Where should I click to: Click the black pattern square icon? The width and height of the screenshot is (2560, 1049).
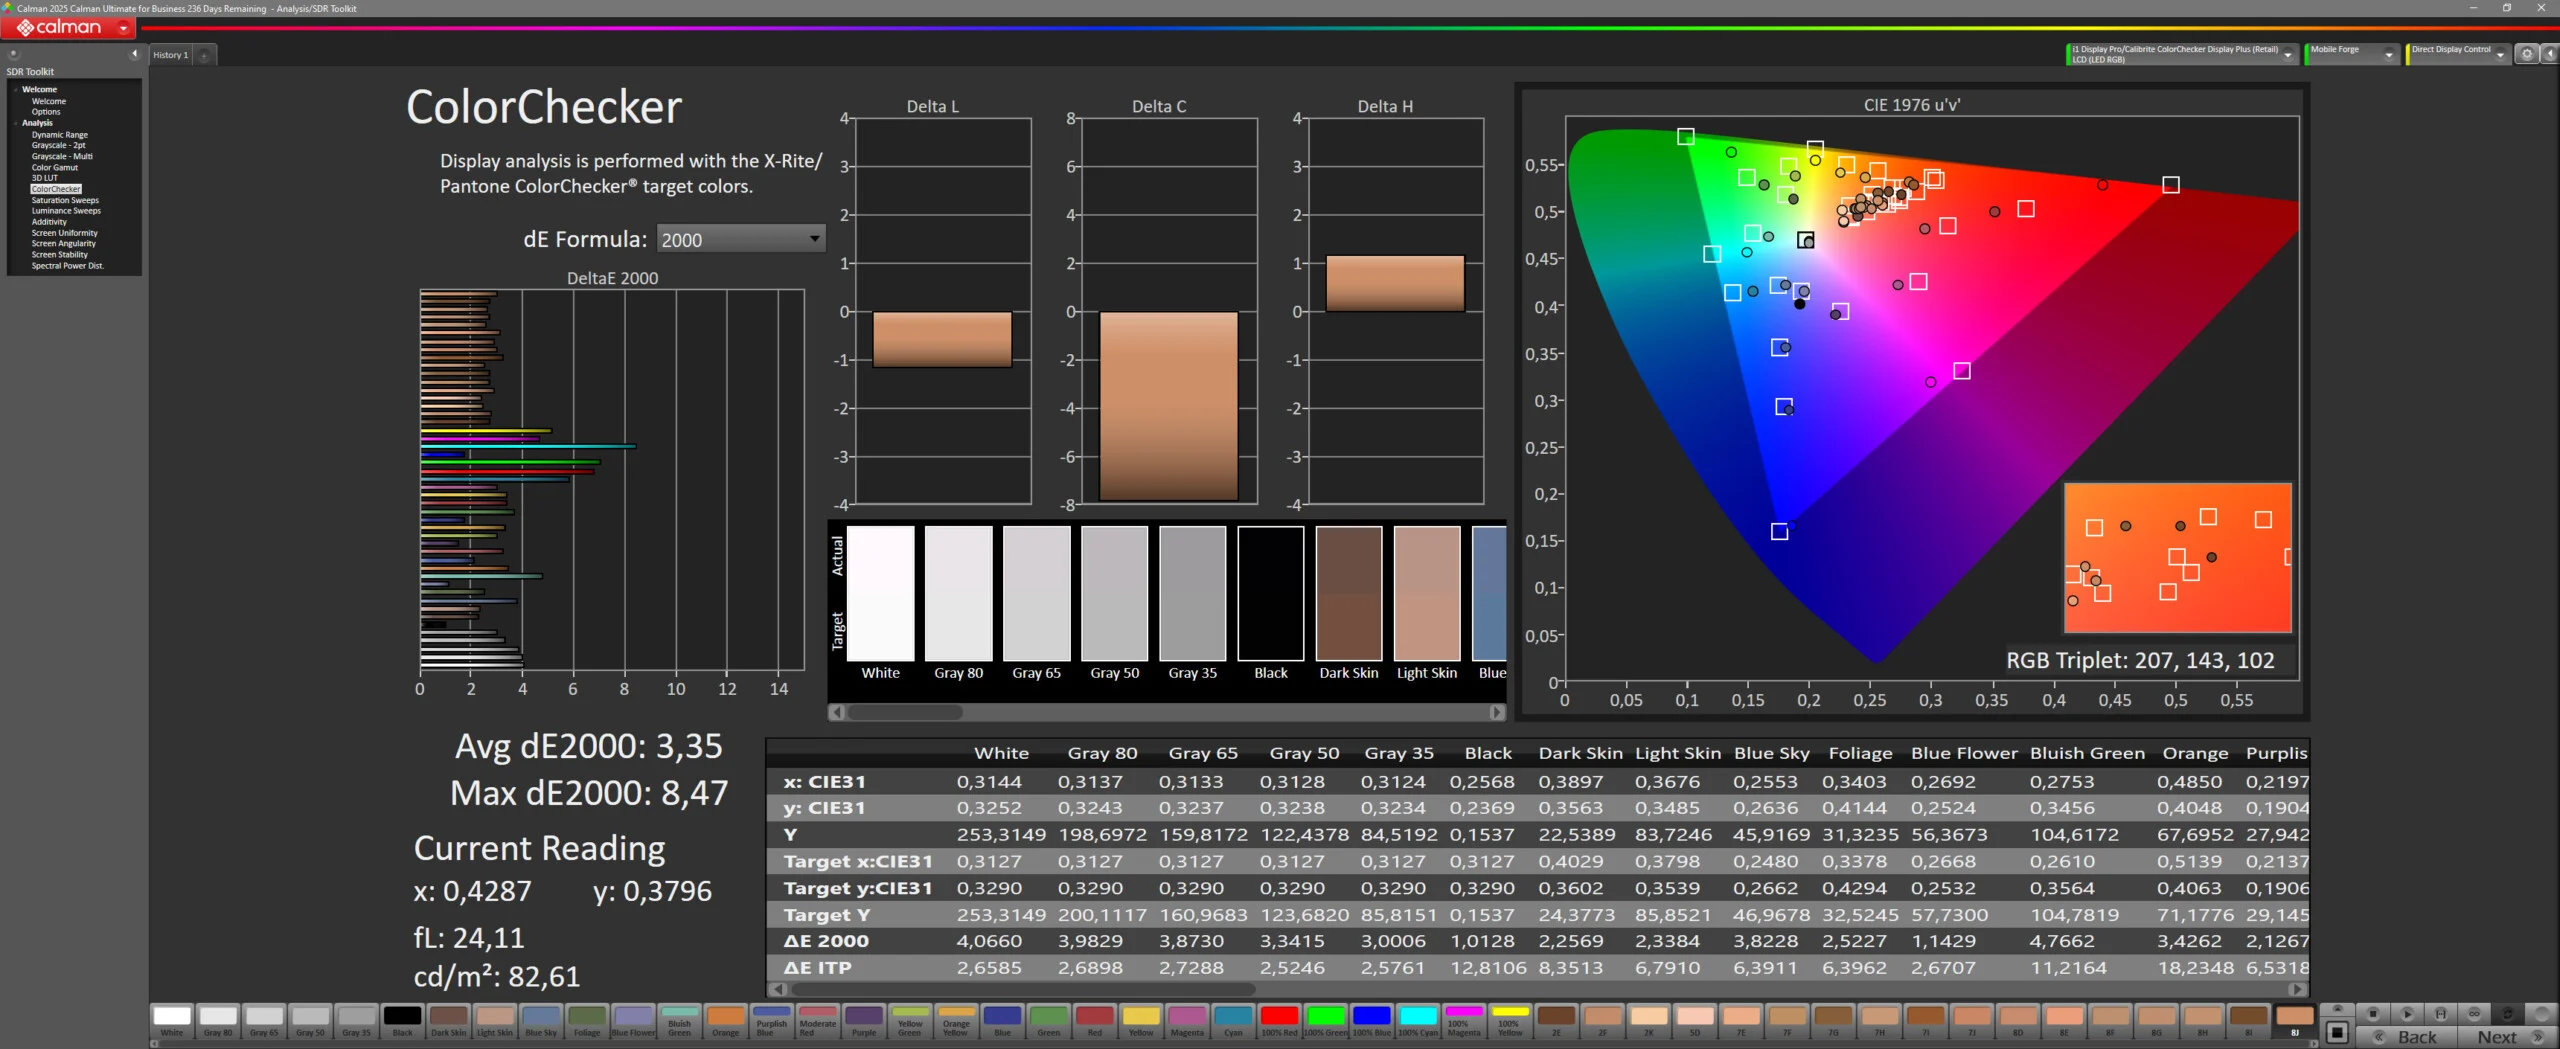pos(2337,1032)
